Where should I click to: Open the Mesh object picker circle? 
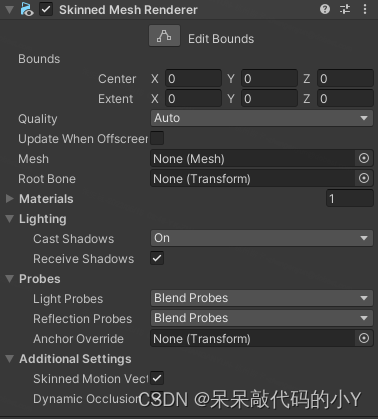coord(364,158)
